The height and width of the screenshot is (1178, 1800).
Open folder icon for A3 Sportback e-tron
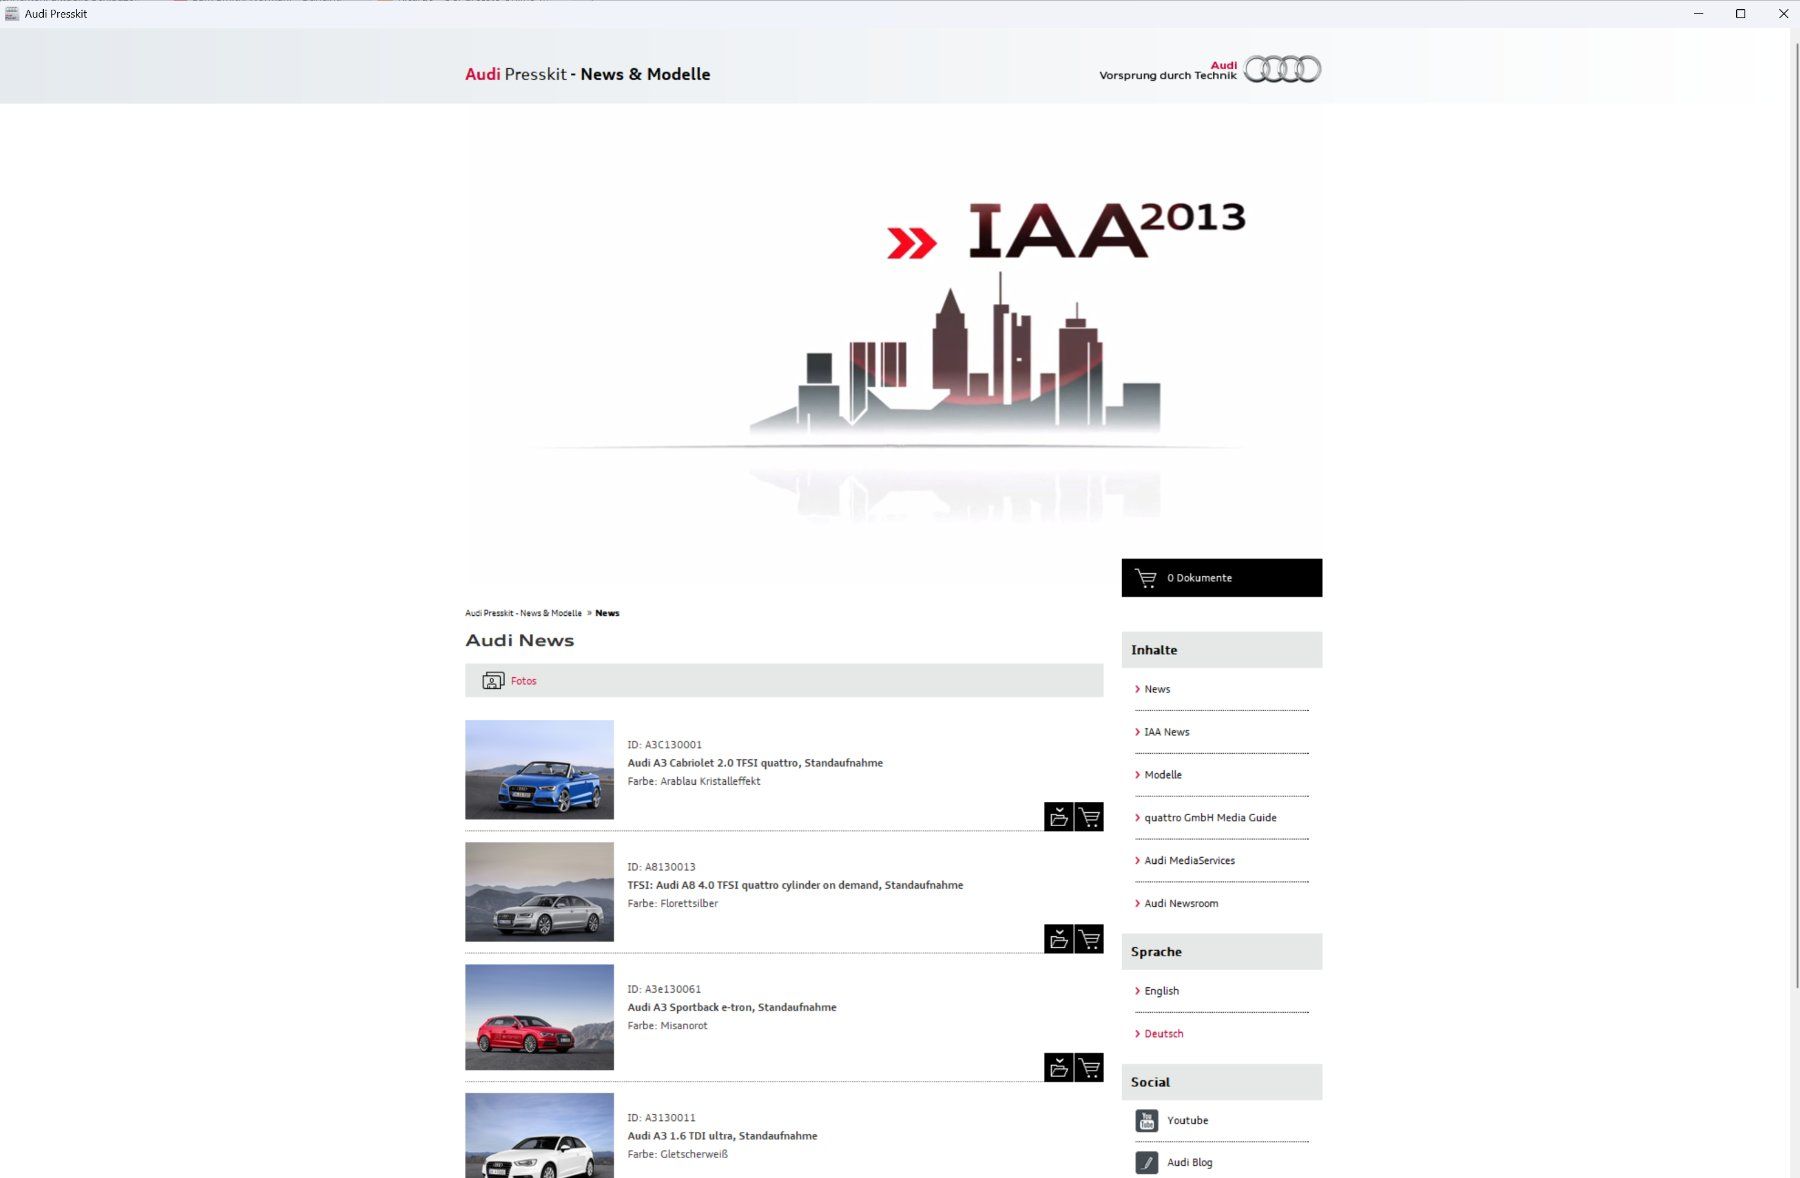pyautogui.click(x=1058, y=1067)
